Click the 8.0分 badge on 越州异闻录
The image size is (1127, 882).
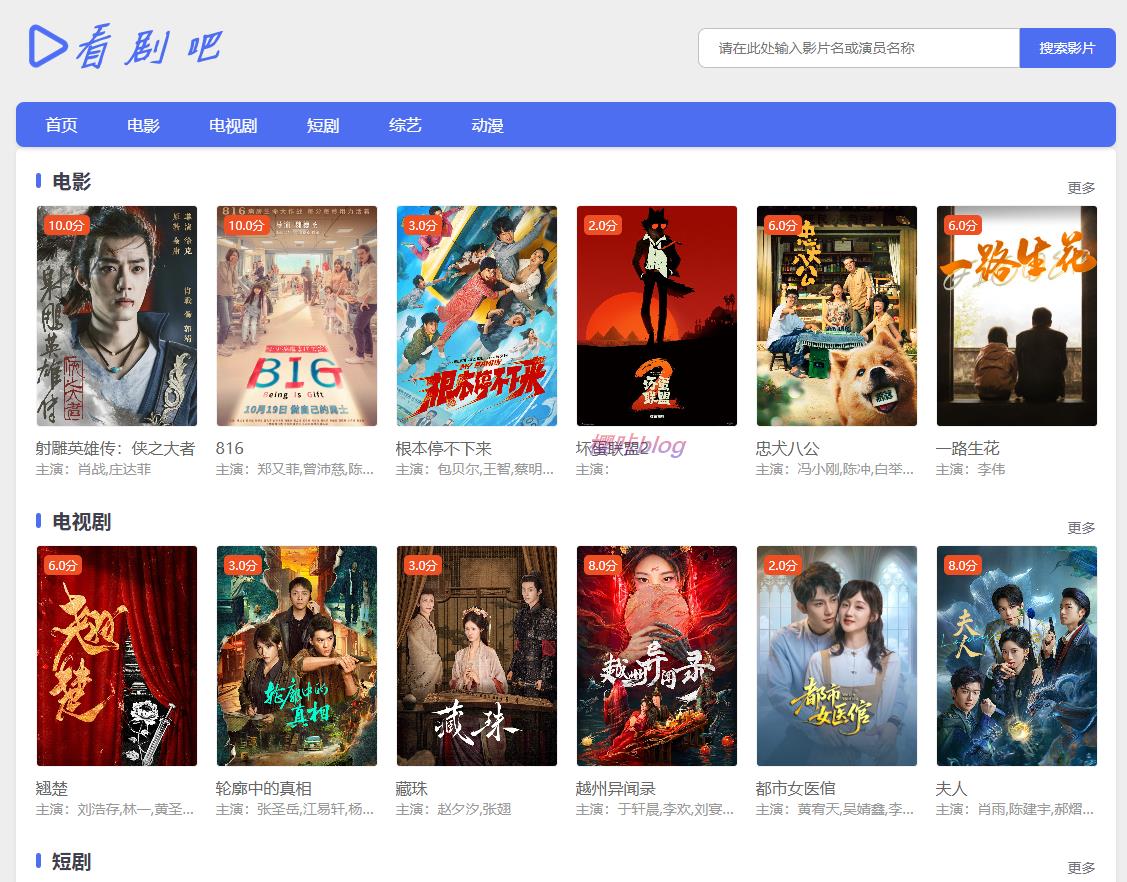click(603, 565)
